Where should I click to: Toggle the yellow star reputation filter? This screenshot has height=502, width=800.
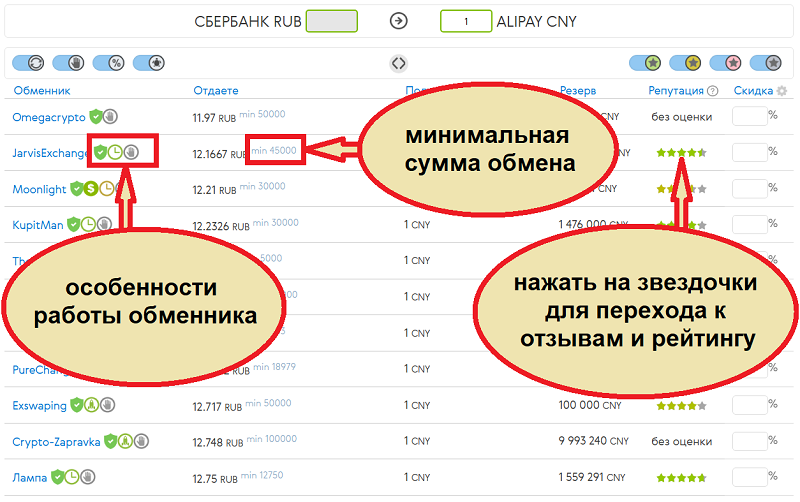pos(686,63)
